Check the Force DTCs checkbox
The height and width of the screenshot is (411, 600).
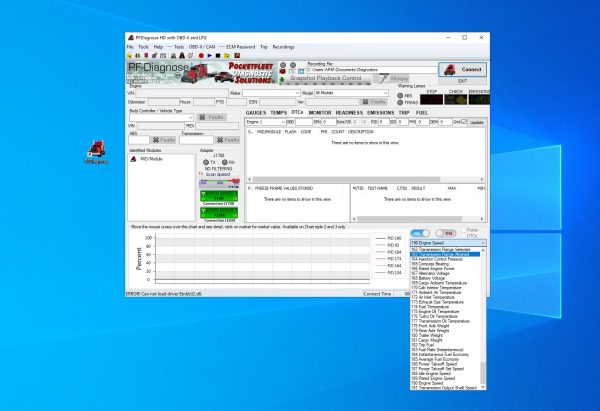pos(464,230)
